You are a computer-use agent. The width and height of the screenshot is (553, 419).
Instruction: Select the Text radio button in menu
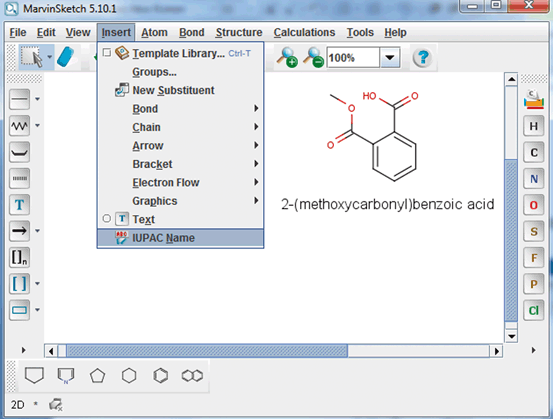click(x=107, y=219)
